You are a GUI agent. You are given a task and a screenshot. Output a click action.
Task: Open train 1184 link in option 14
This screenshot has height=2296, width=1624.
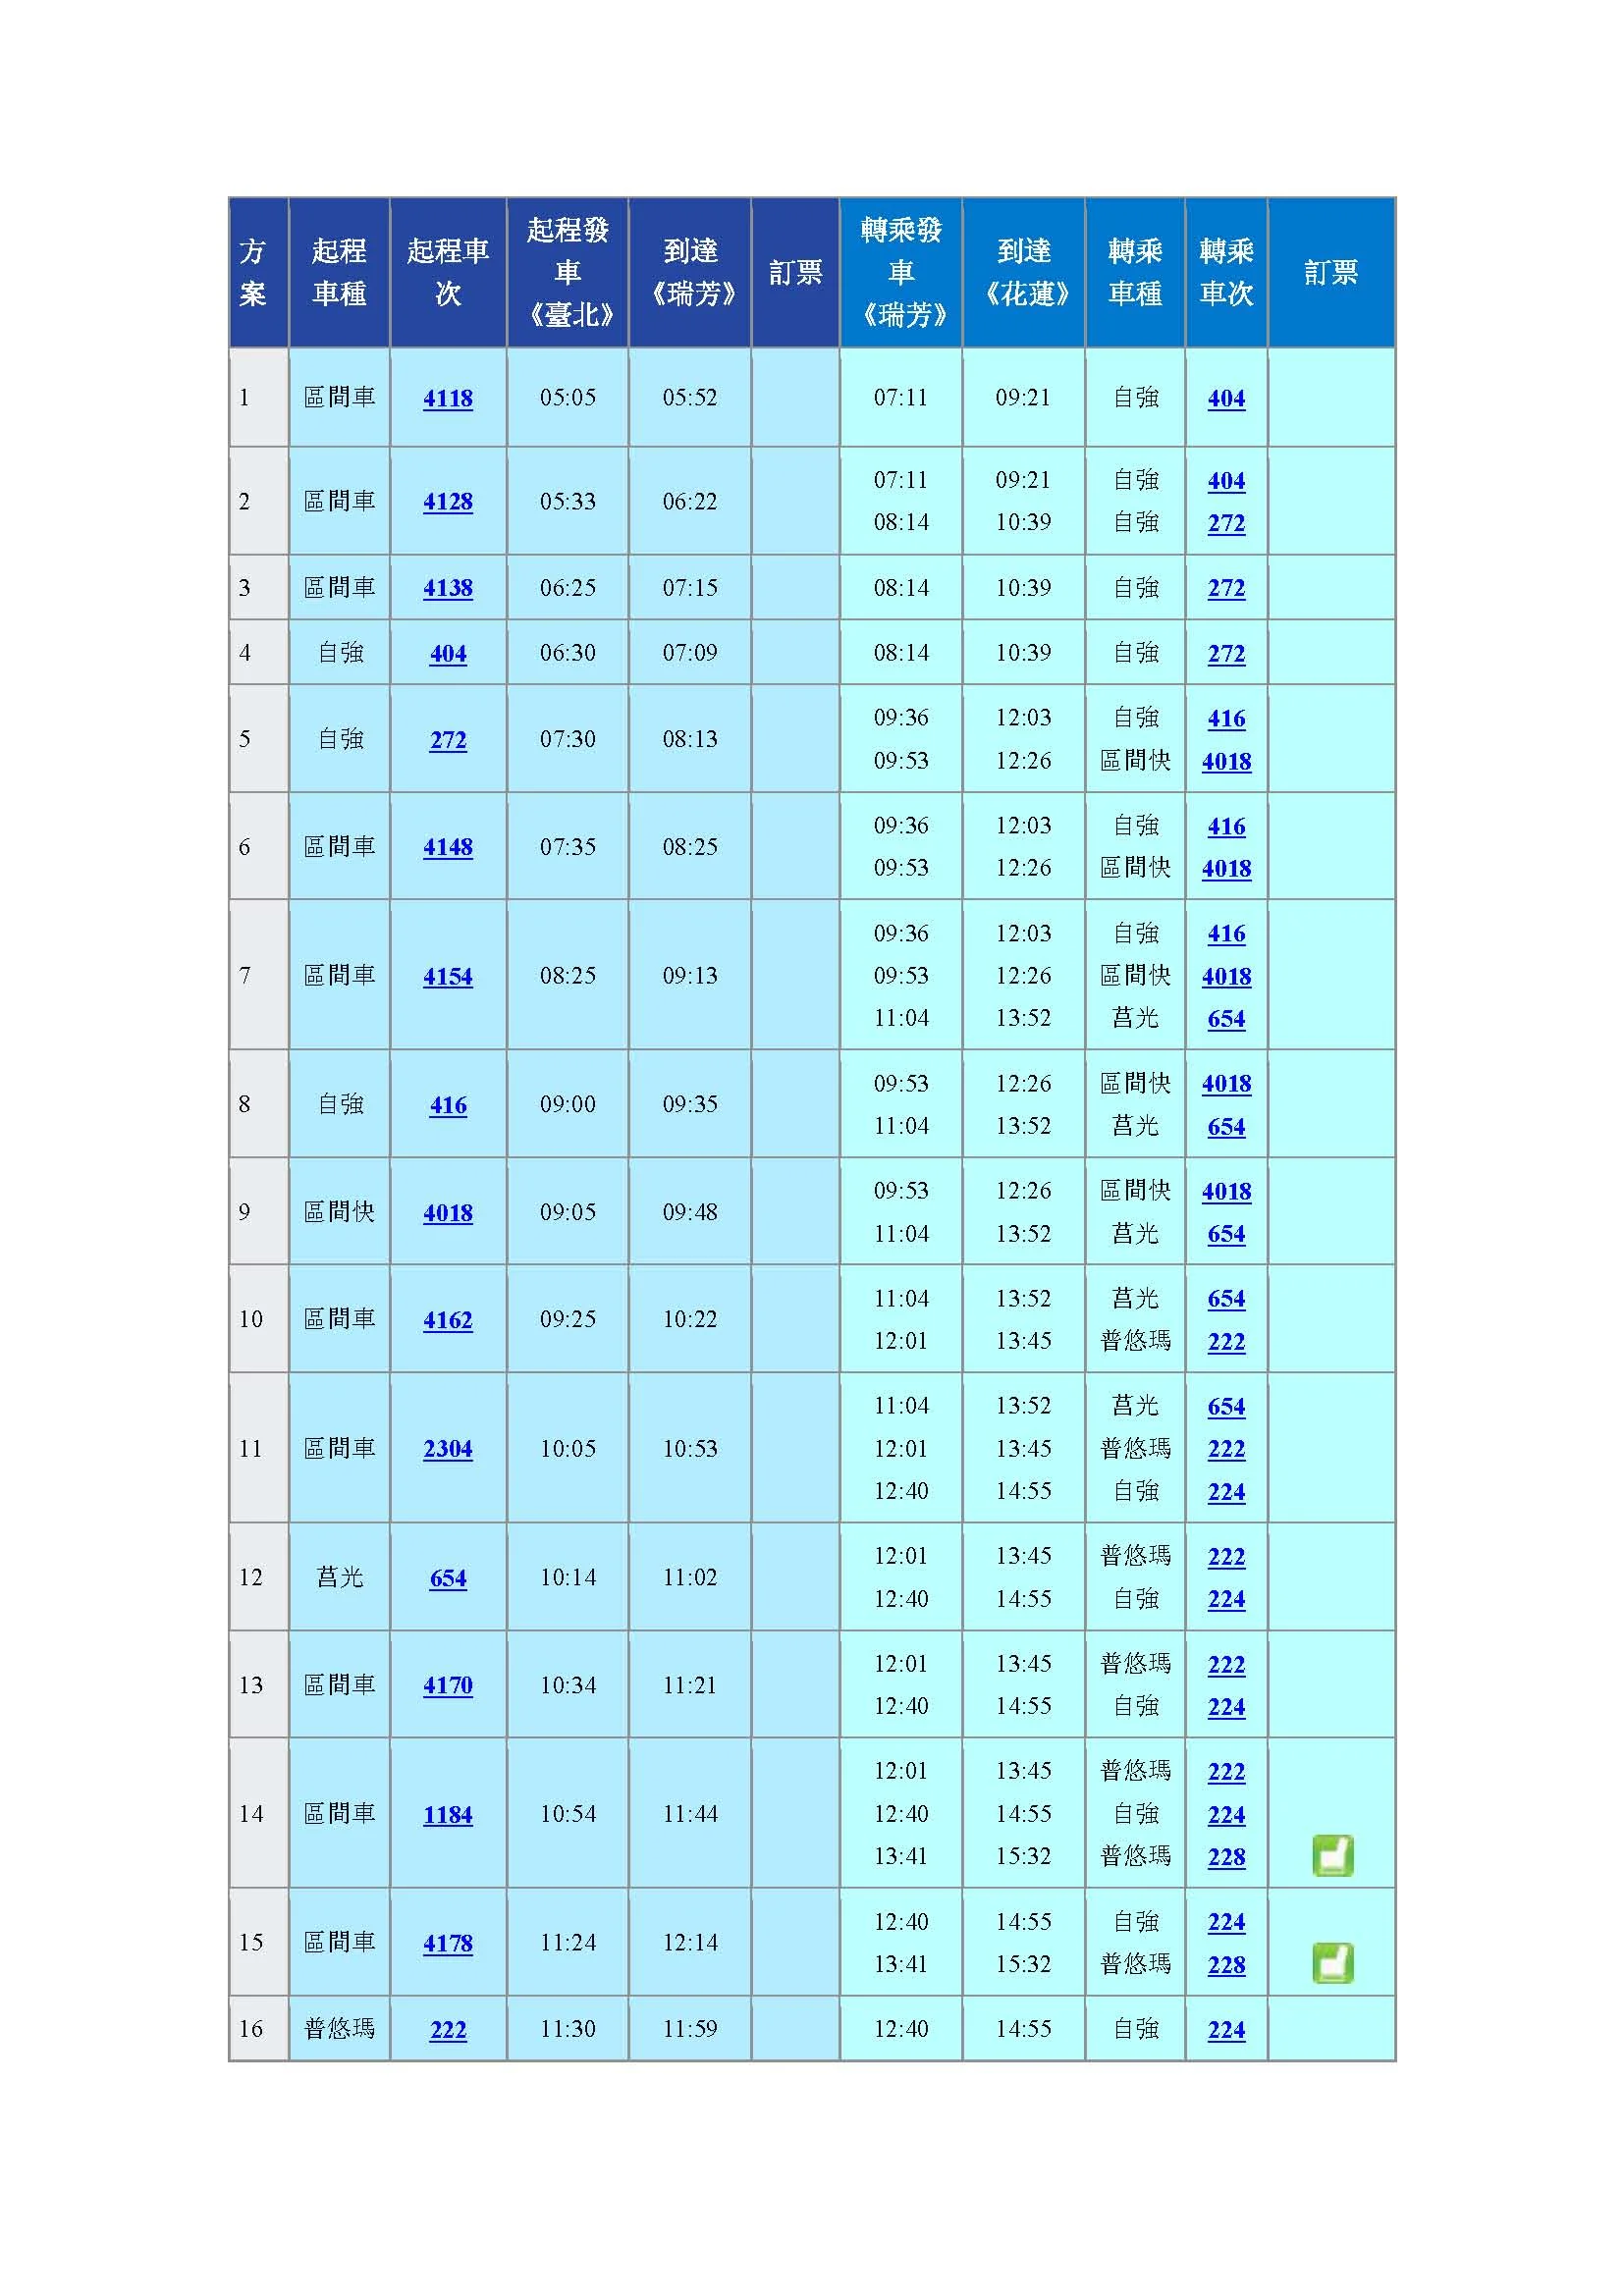(449, 1815)
